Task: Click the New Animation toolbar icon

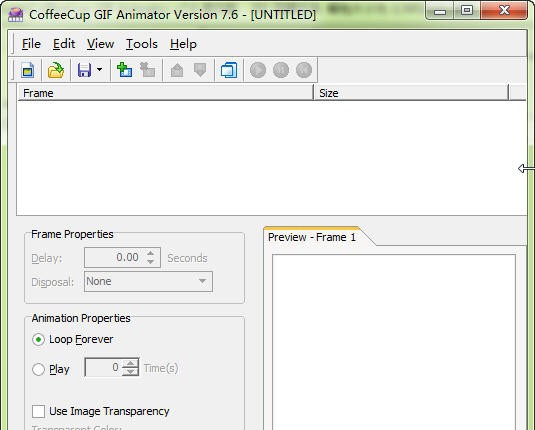Action: coord(28,70)
